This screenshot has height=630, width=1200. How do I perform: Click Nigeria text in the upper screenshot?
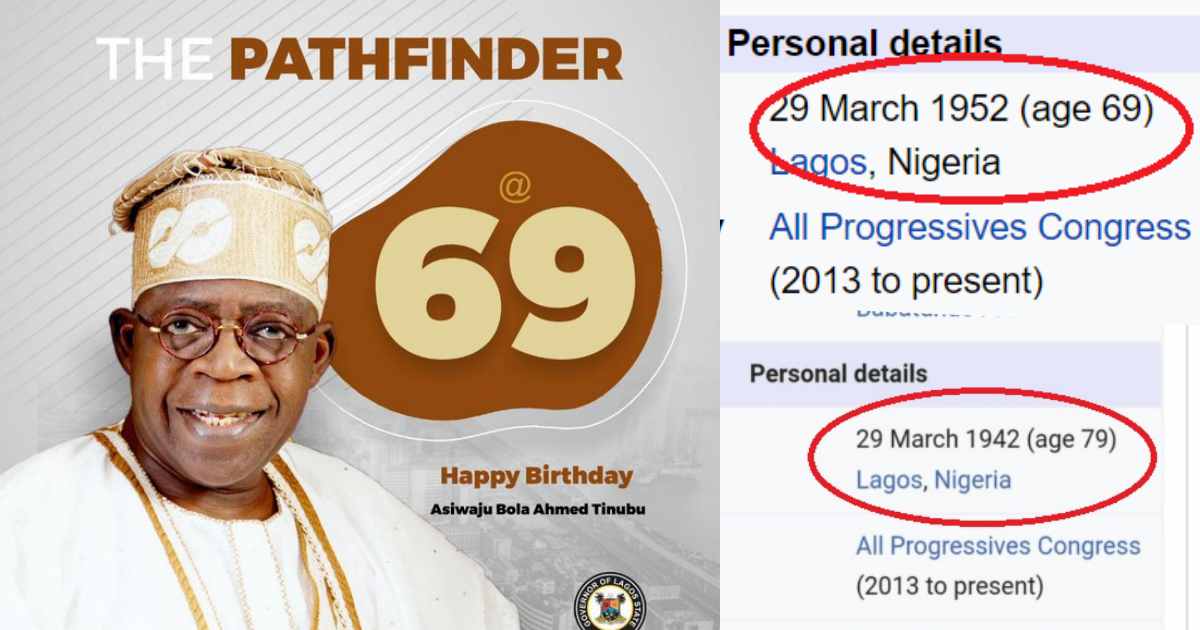(x=944, y=160)
